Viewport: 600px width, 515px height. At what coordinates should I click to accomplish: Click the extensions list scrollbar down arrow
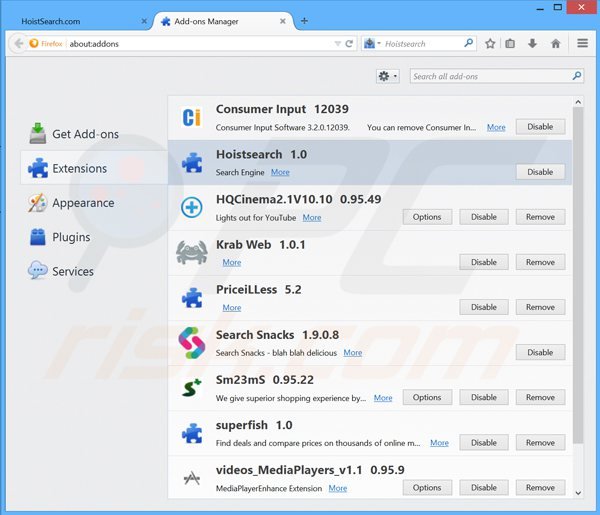pos(578,493)
